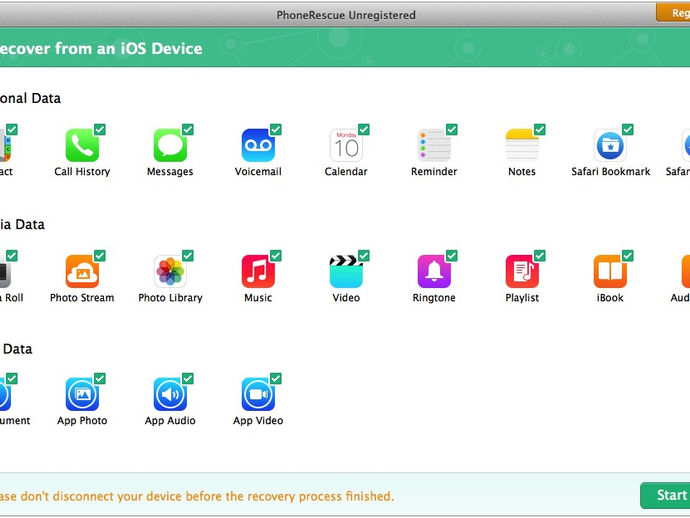This screenshot has height=518, width=690.
Task: Select the App Audio speaker icon
Action: point(170,394)
